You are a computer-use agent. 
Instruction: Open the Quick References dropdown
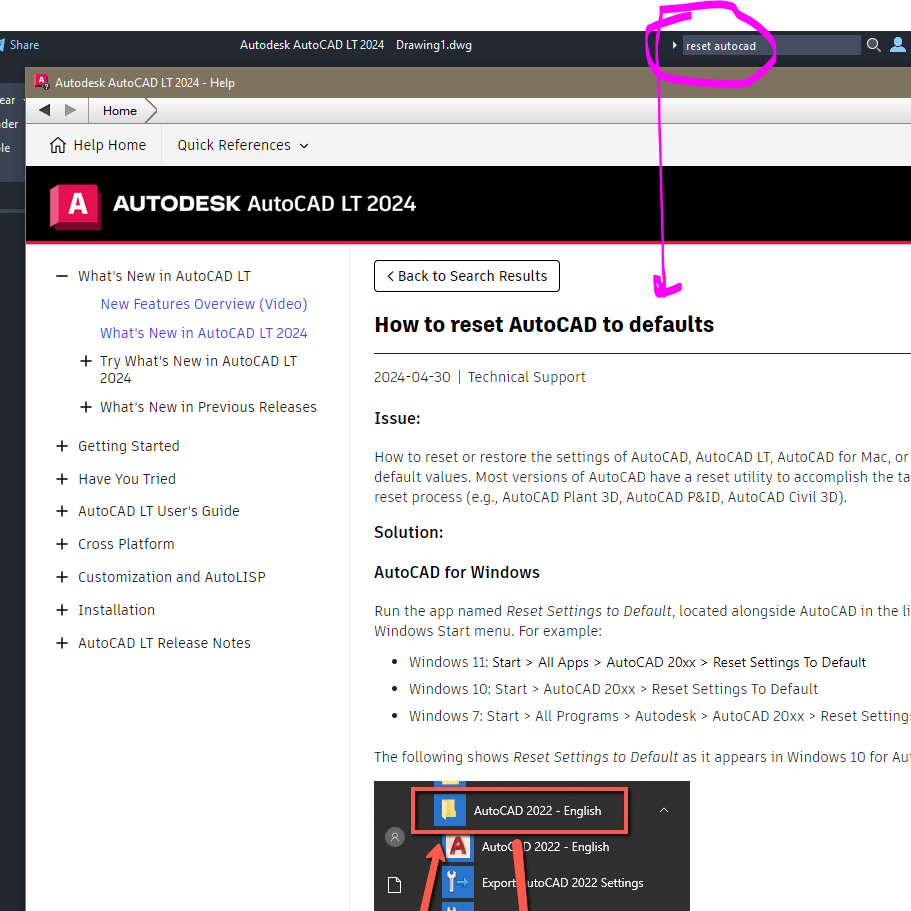[x=240, y=145]
